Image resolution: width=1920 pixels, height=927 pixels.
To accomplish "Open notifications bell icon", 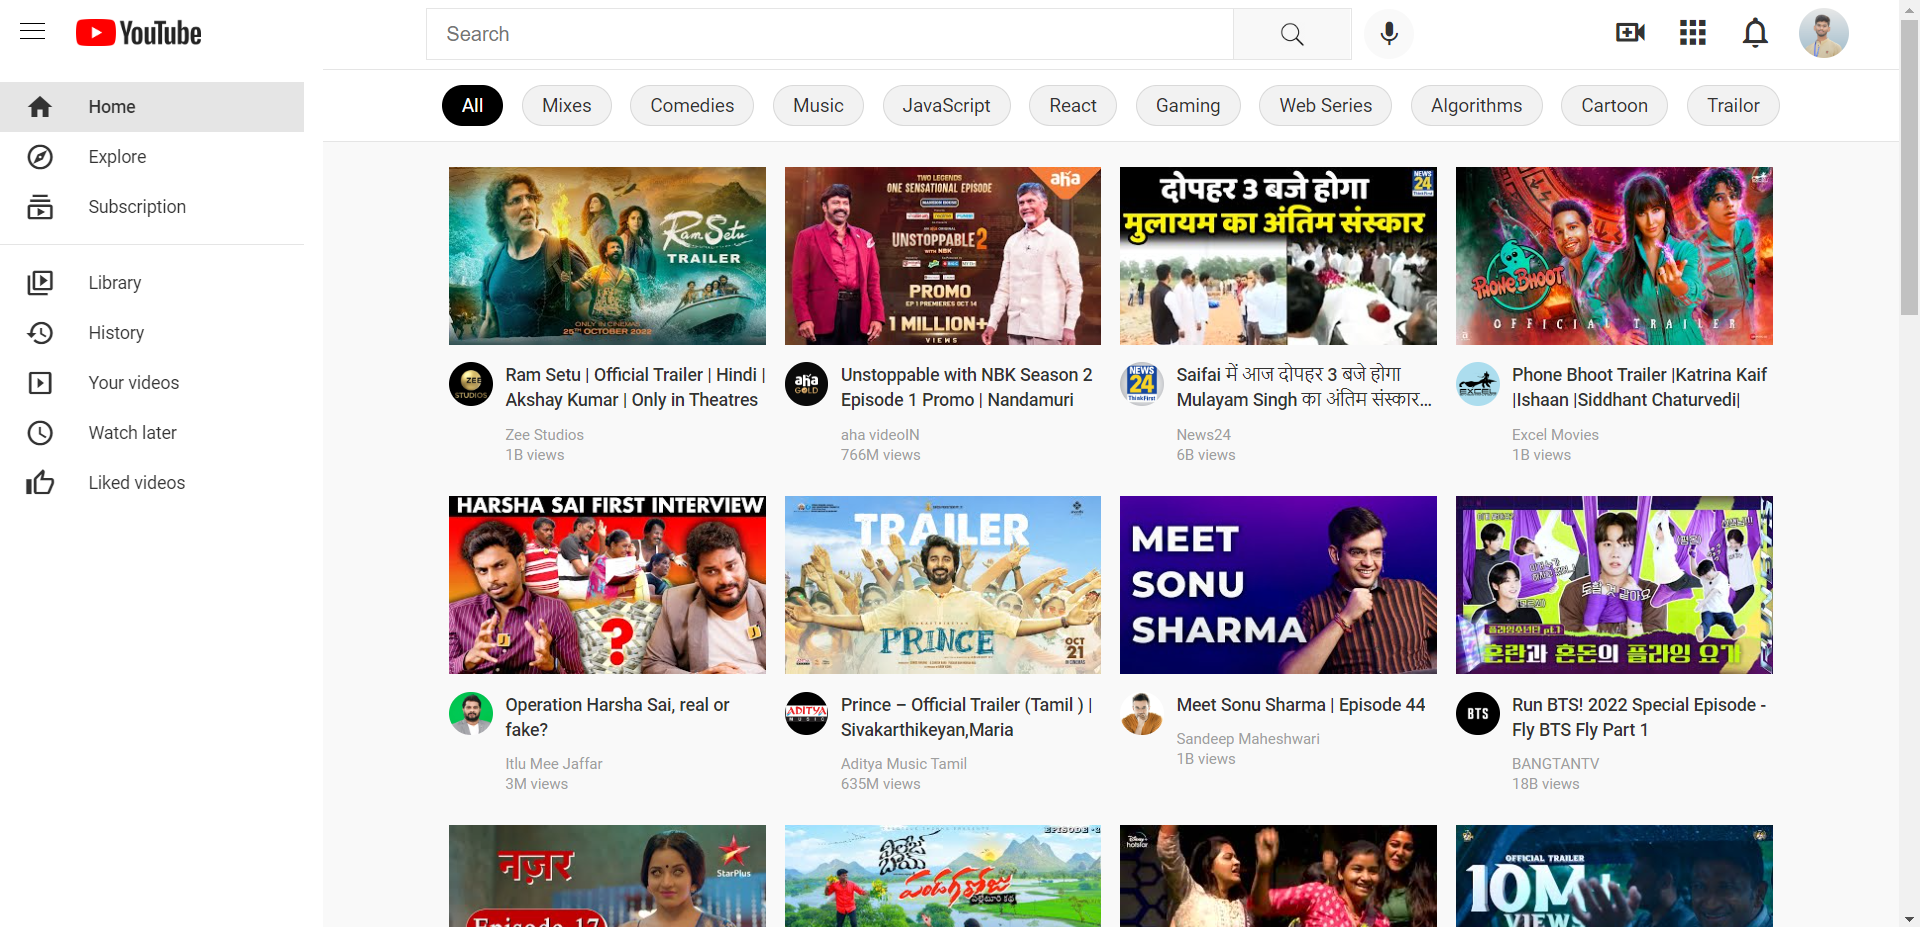I will 1755,33.
